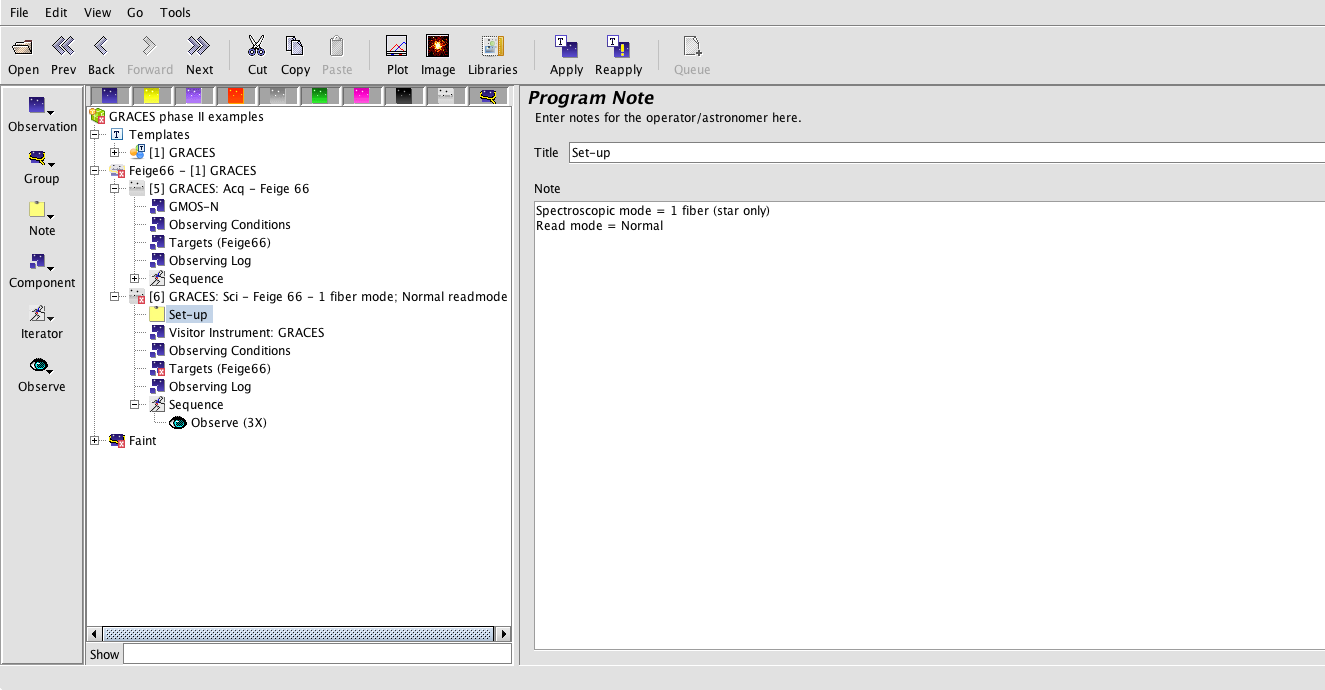This screenshot has width=1325, height=690.
Task: Go to the previous program with Prev
Action: (x=63, y=55)
